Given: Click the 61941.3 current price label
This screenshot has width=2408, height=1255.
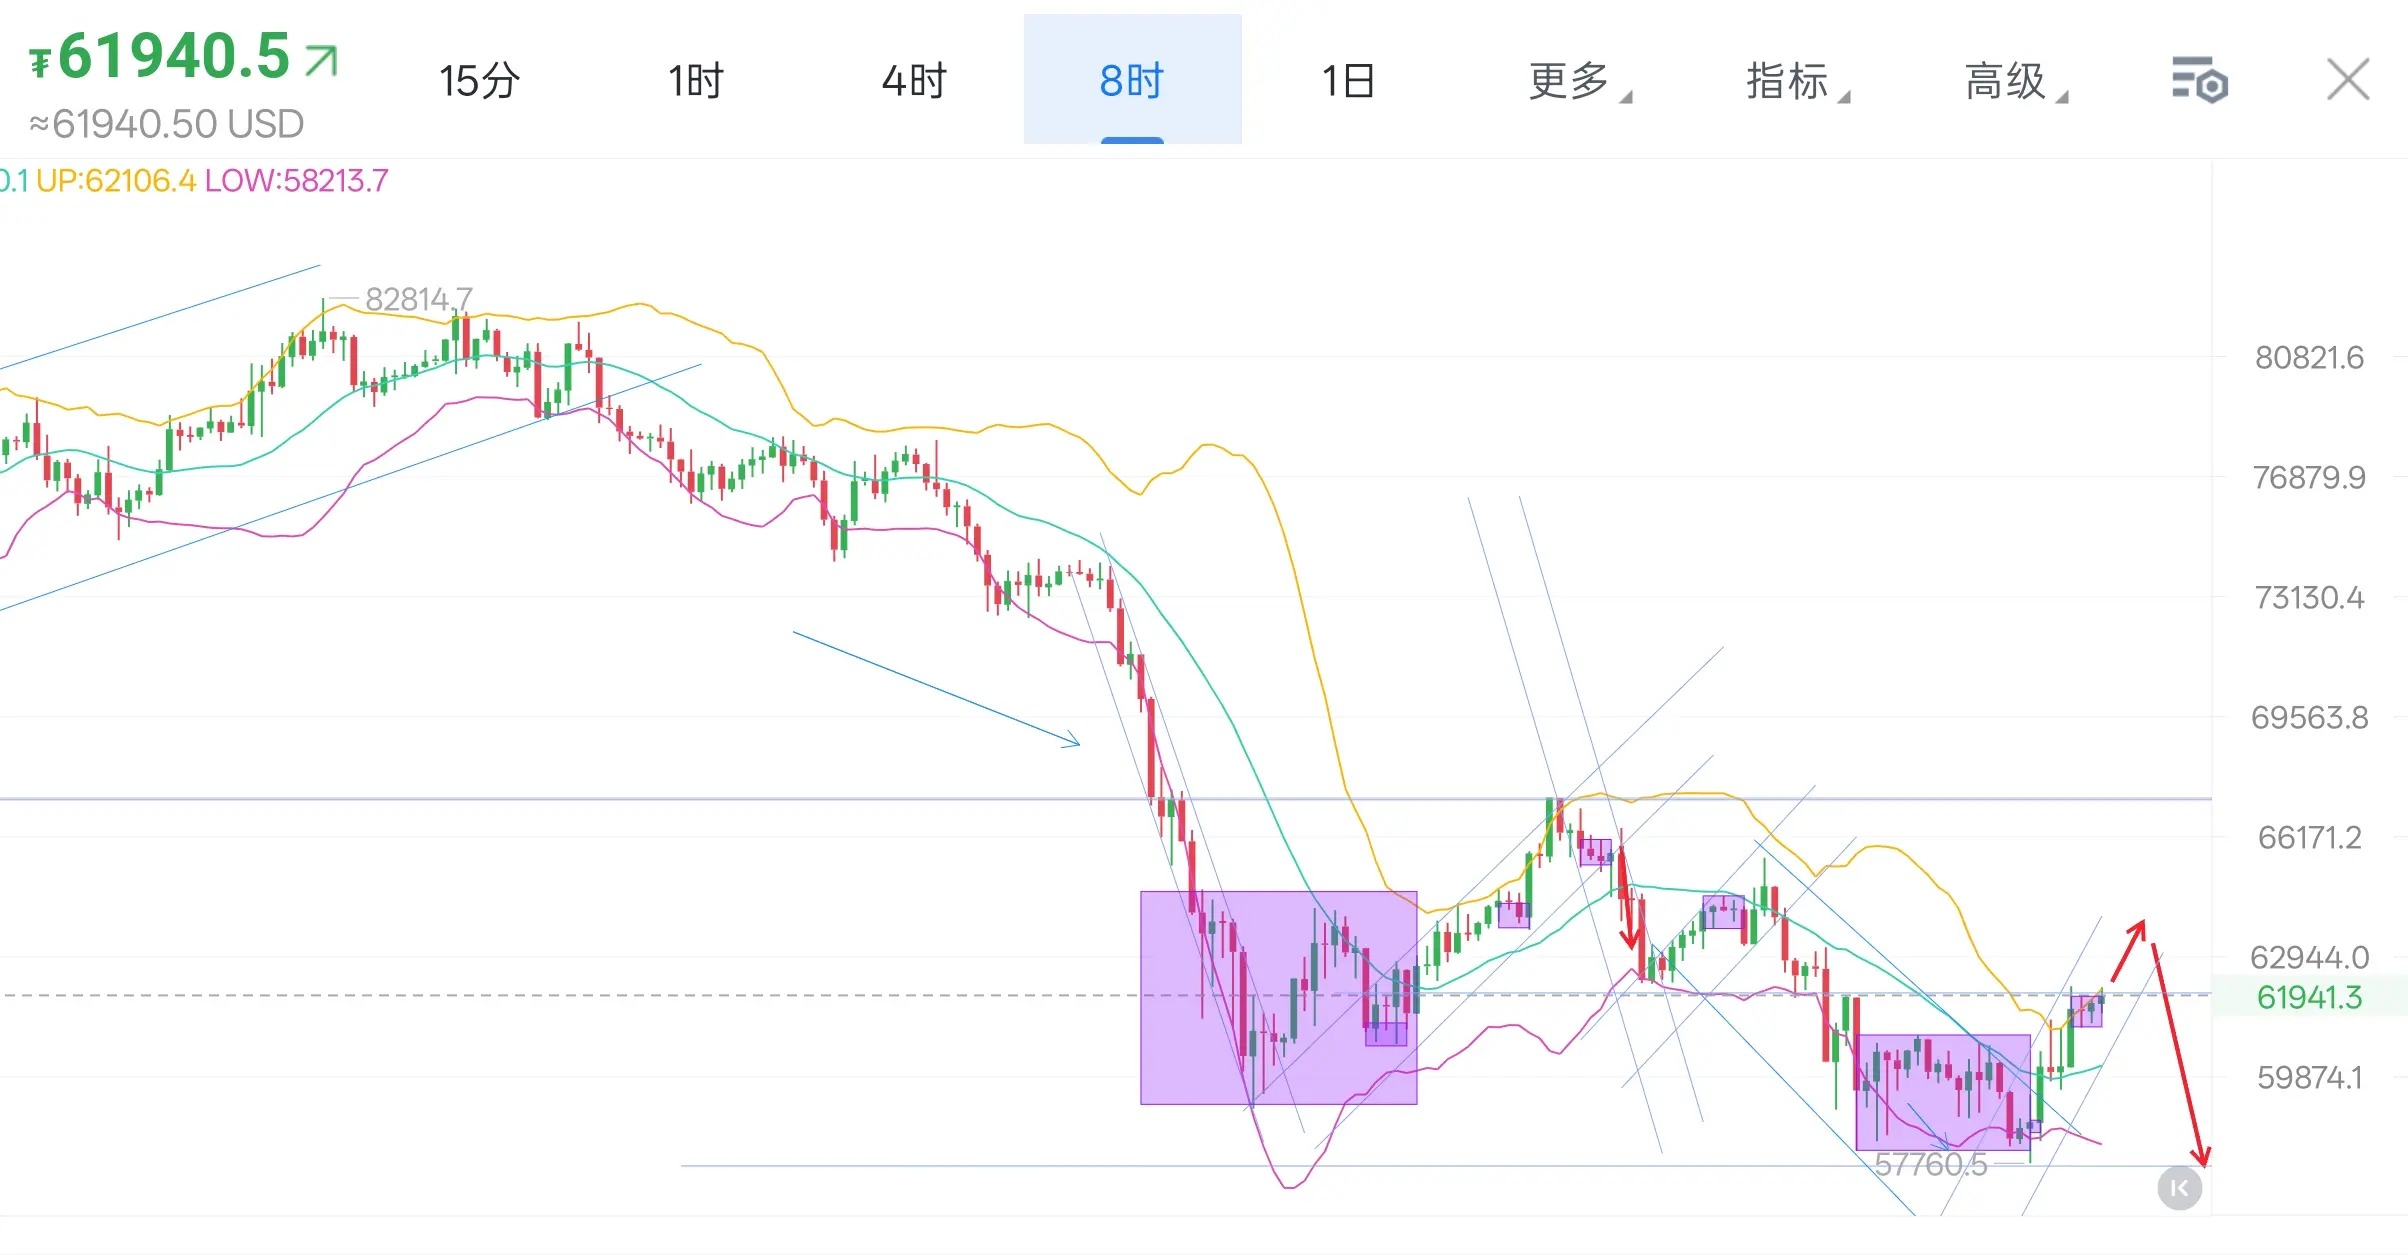Looking at the screenshot, I should point(2309,997).
